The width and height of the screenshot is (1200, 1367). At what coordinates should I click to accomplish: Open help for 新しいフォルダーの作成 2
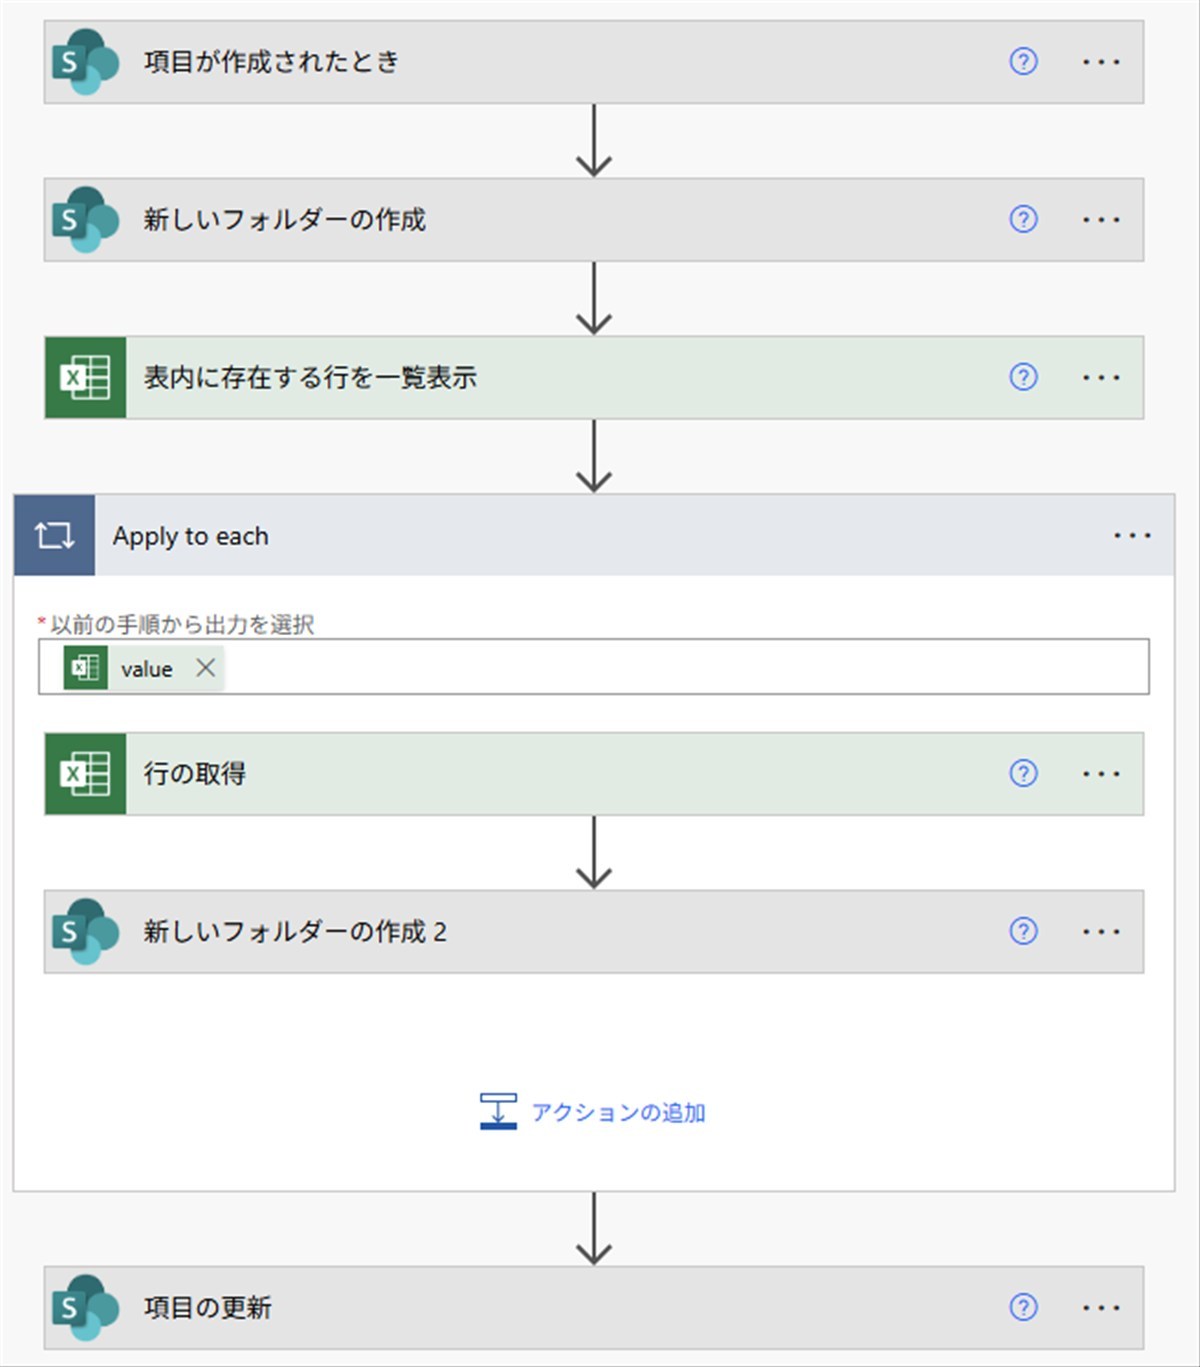(x=1023, y=931)
